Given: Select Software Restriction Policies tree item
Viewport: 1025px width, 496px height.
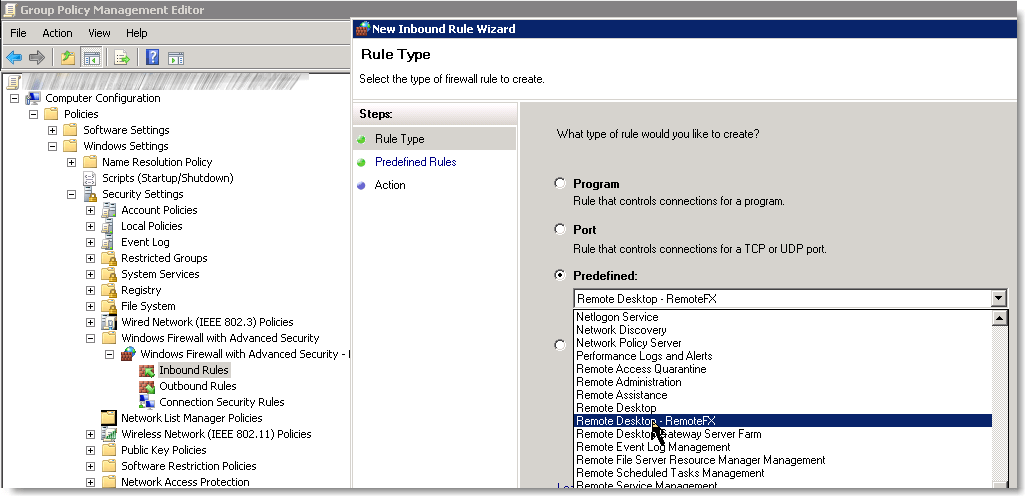Looking at the screenshot, I should [x=189, y=466].
